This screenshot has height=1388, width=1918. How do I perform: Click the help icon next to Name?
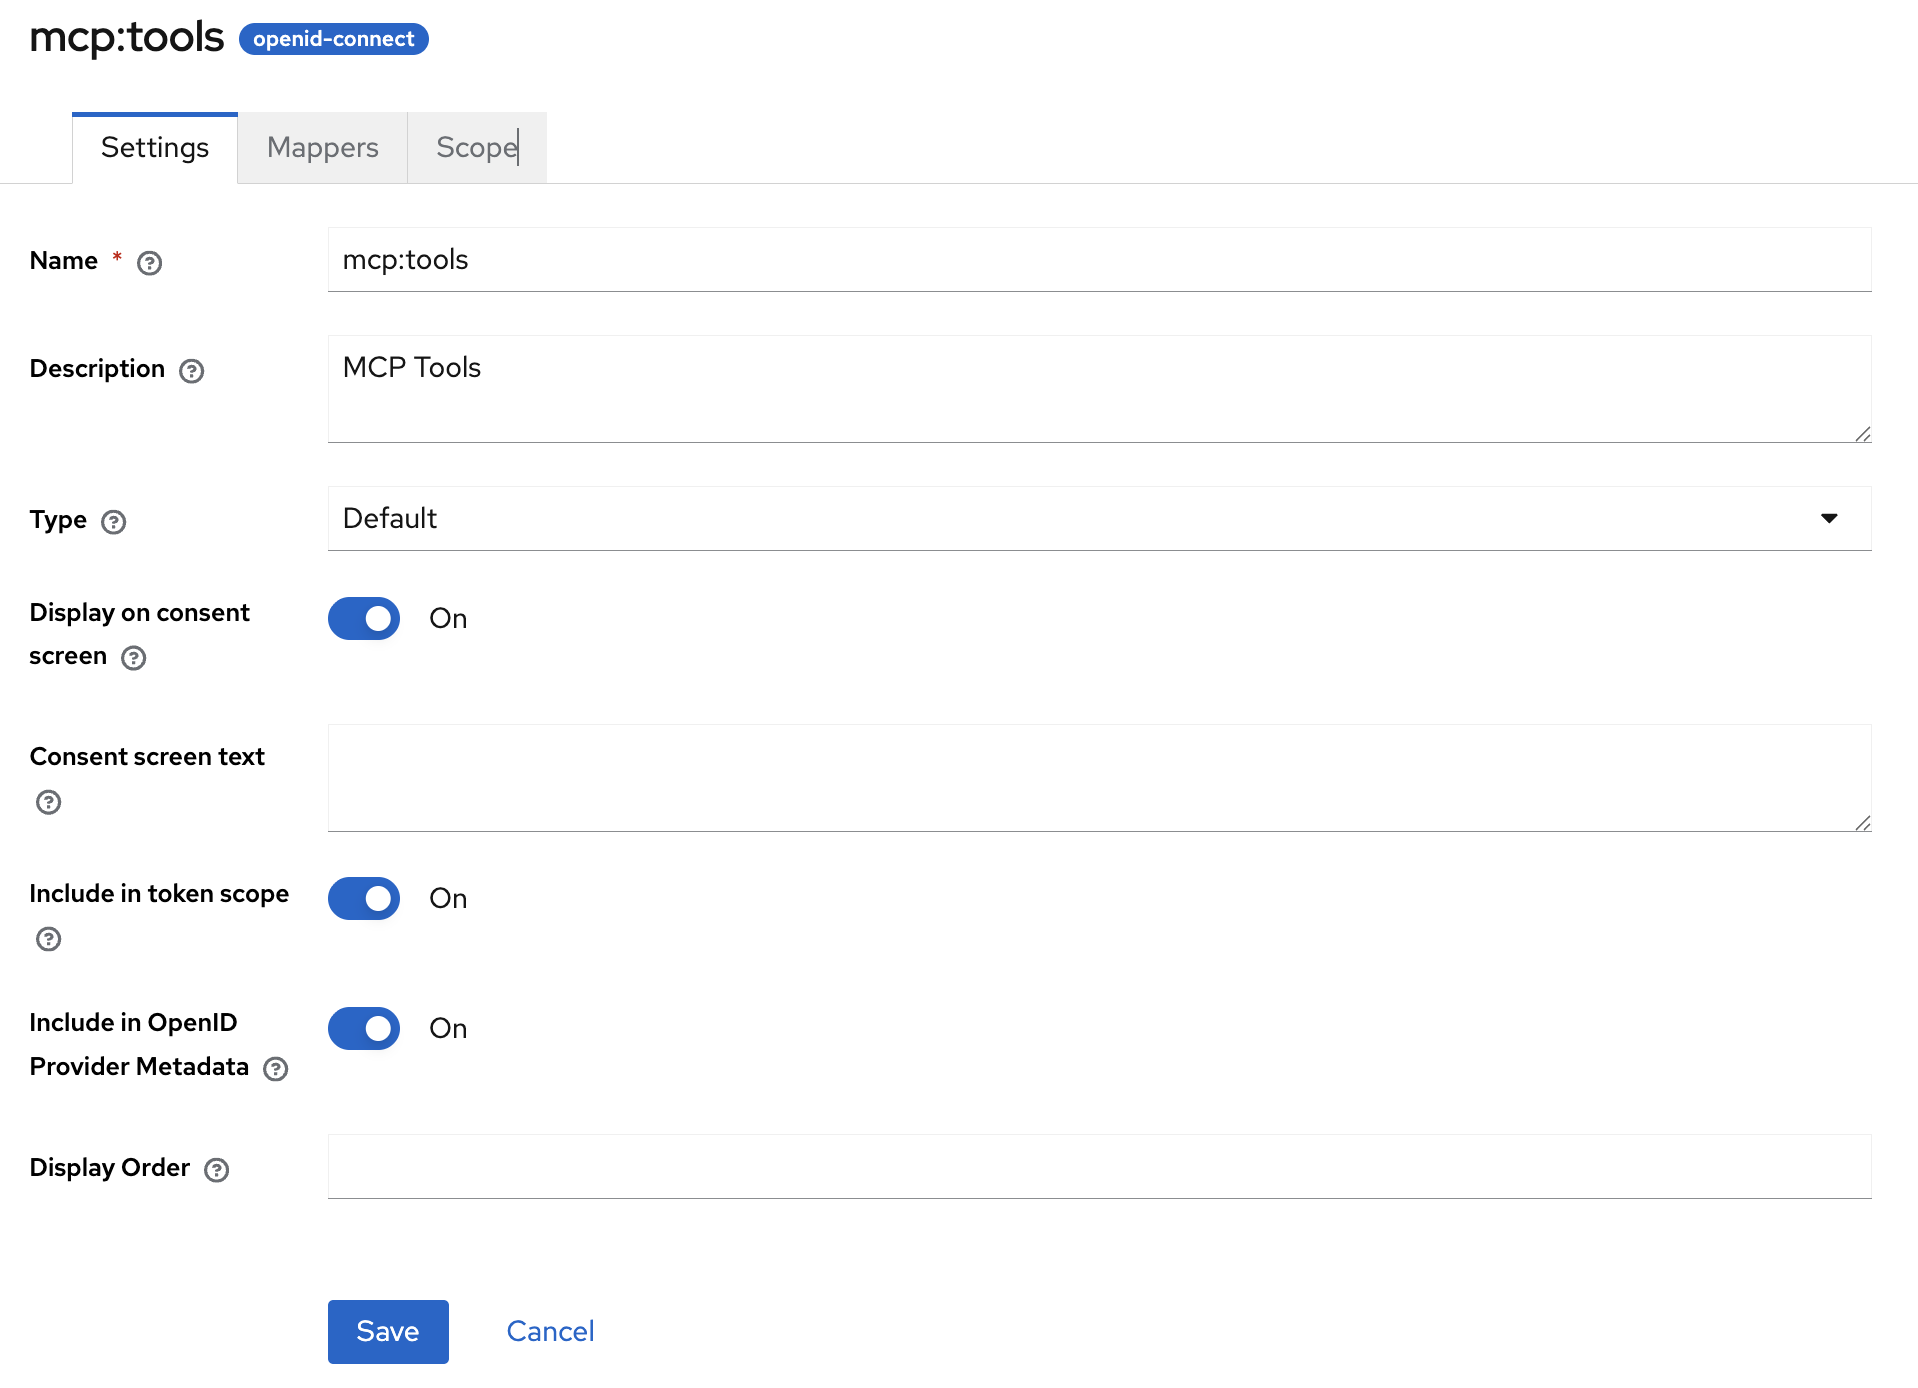[x=149, y=263]
